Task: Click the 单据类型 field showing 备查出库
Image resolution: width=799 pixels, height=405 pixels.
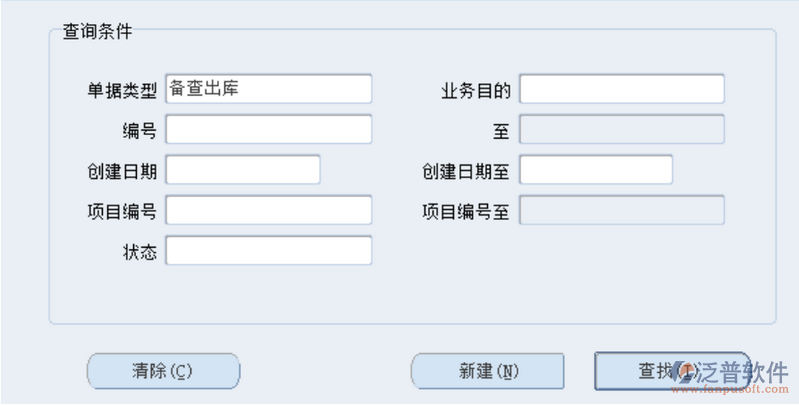Action: pyautogui.click(x=268, y=89)
